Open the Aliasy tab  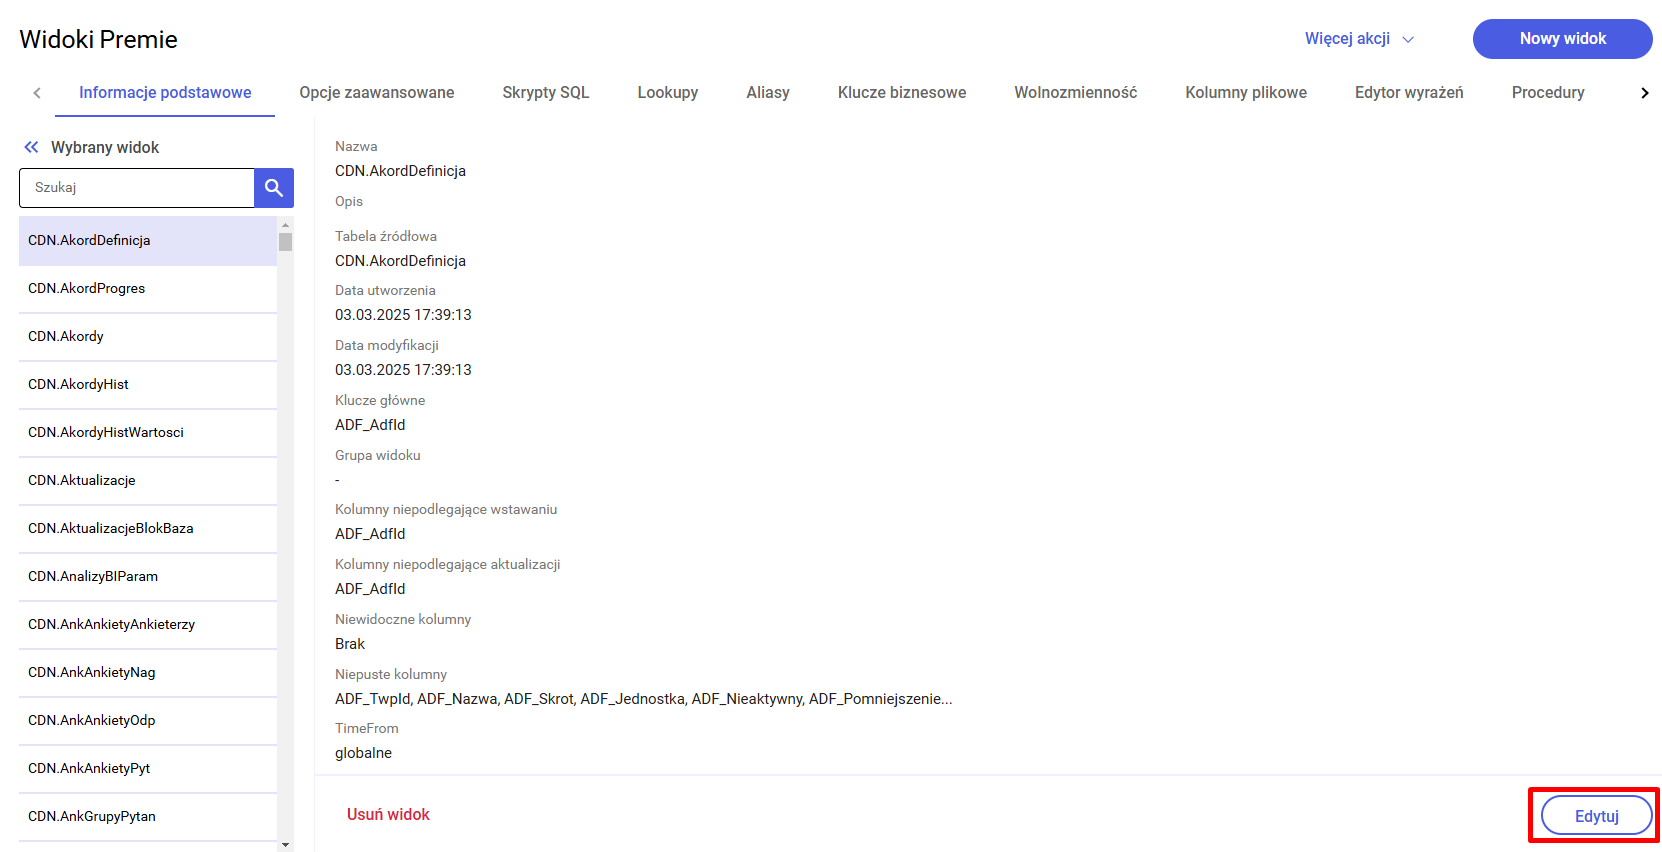point(768,93)
